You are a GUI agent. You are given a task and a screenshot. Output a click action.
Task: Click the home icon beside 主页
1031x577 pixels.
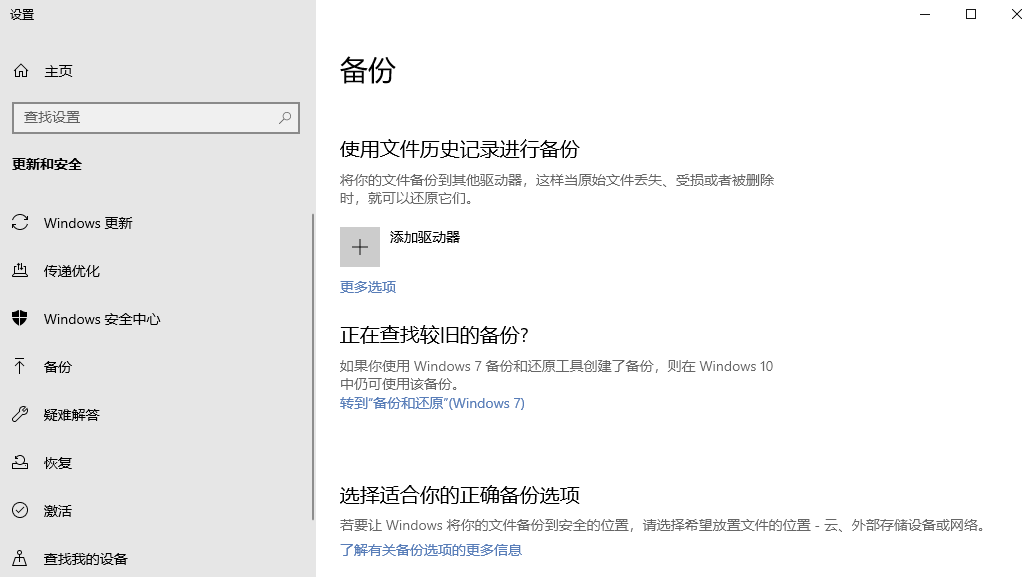pos(20,71)
